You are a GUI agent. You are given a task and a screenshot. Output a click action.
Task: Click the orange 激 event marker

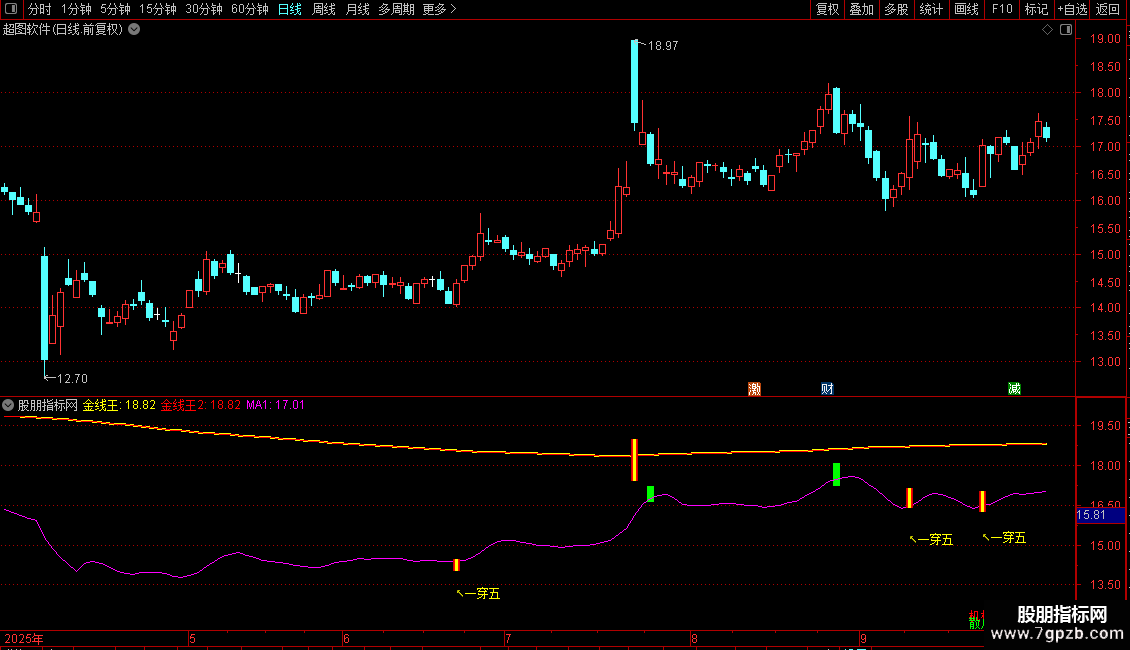point(755,389)
